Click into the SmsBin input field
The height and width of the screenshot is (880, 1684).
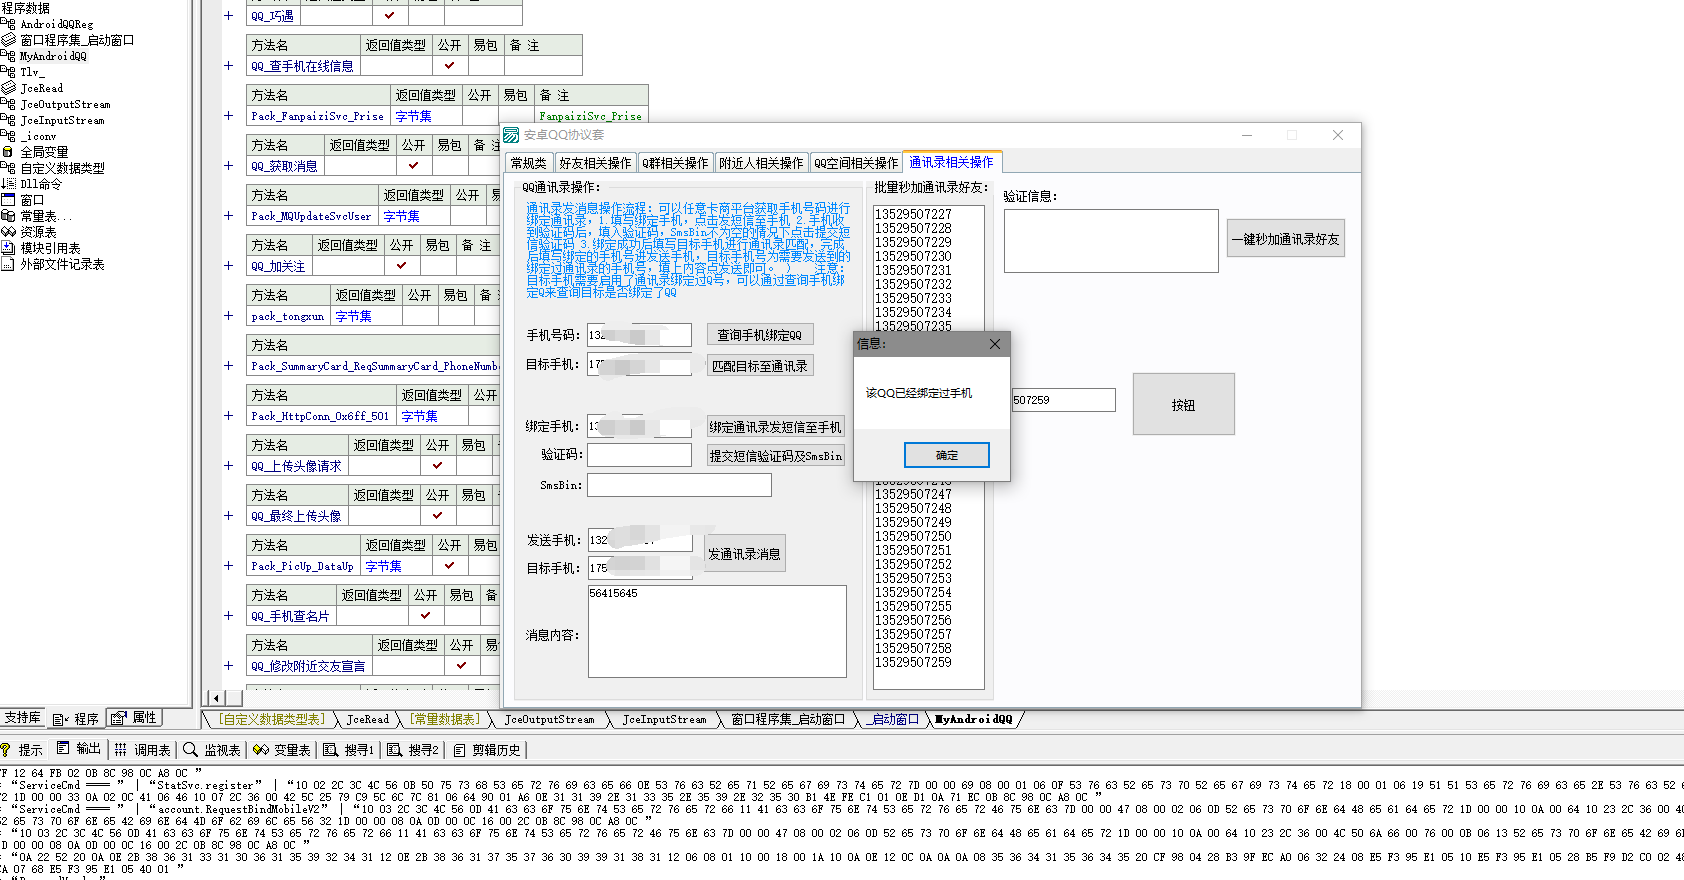coord(679,485)
